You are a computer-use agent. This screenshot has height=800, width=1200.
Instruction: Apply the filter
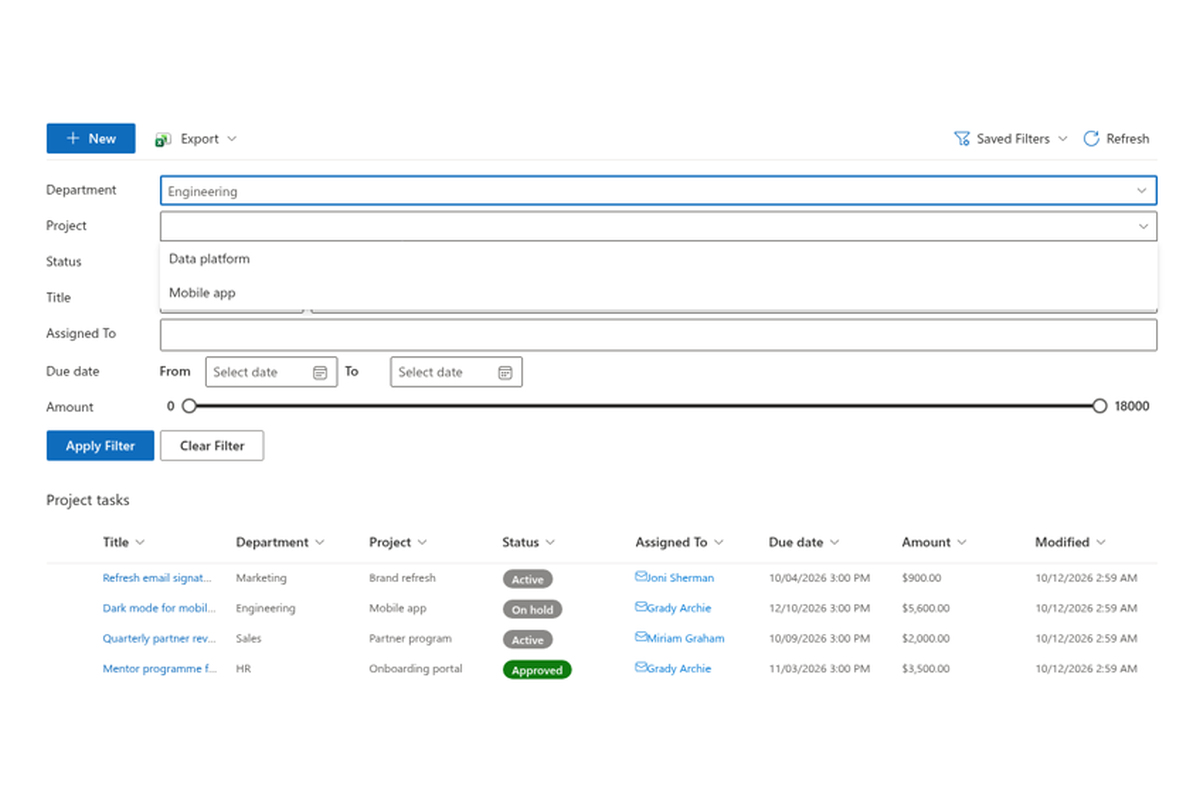click(x=100, y=446)
